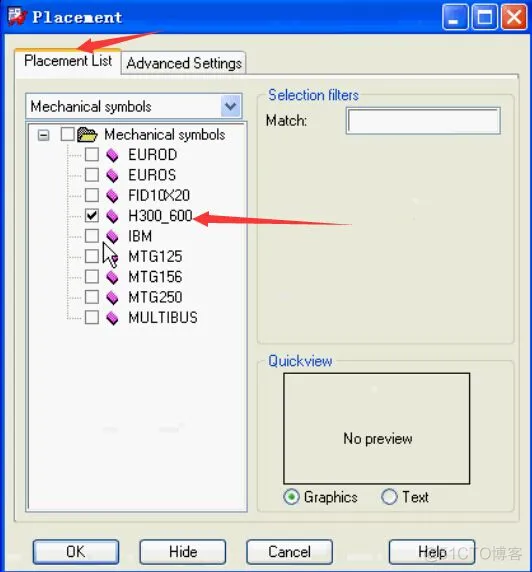Select the EUROS tree entry

152,175
